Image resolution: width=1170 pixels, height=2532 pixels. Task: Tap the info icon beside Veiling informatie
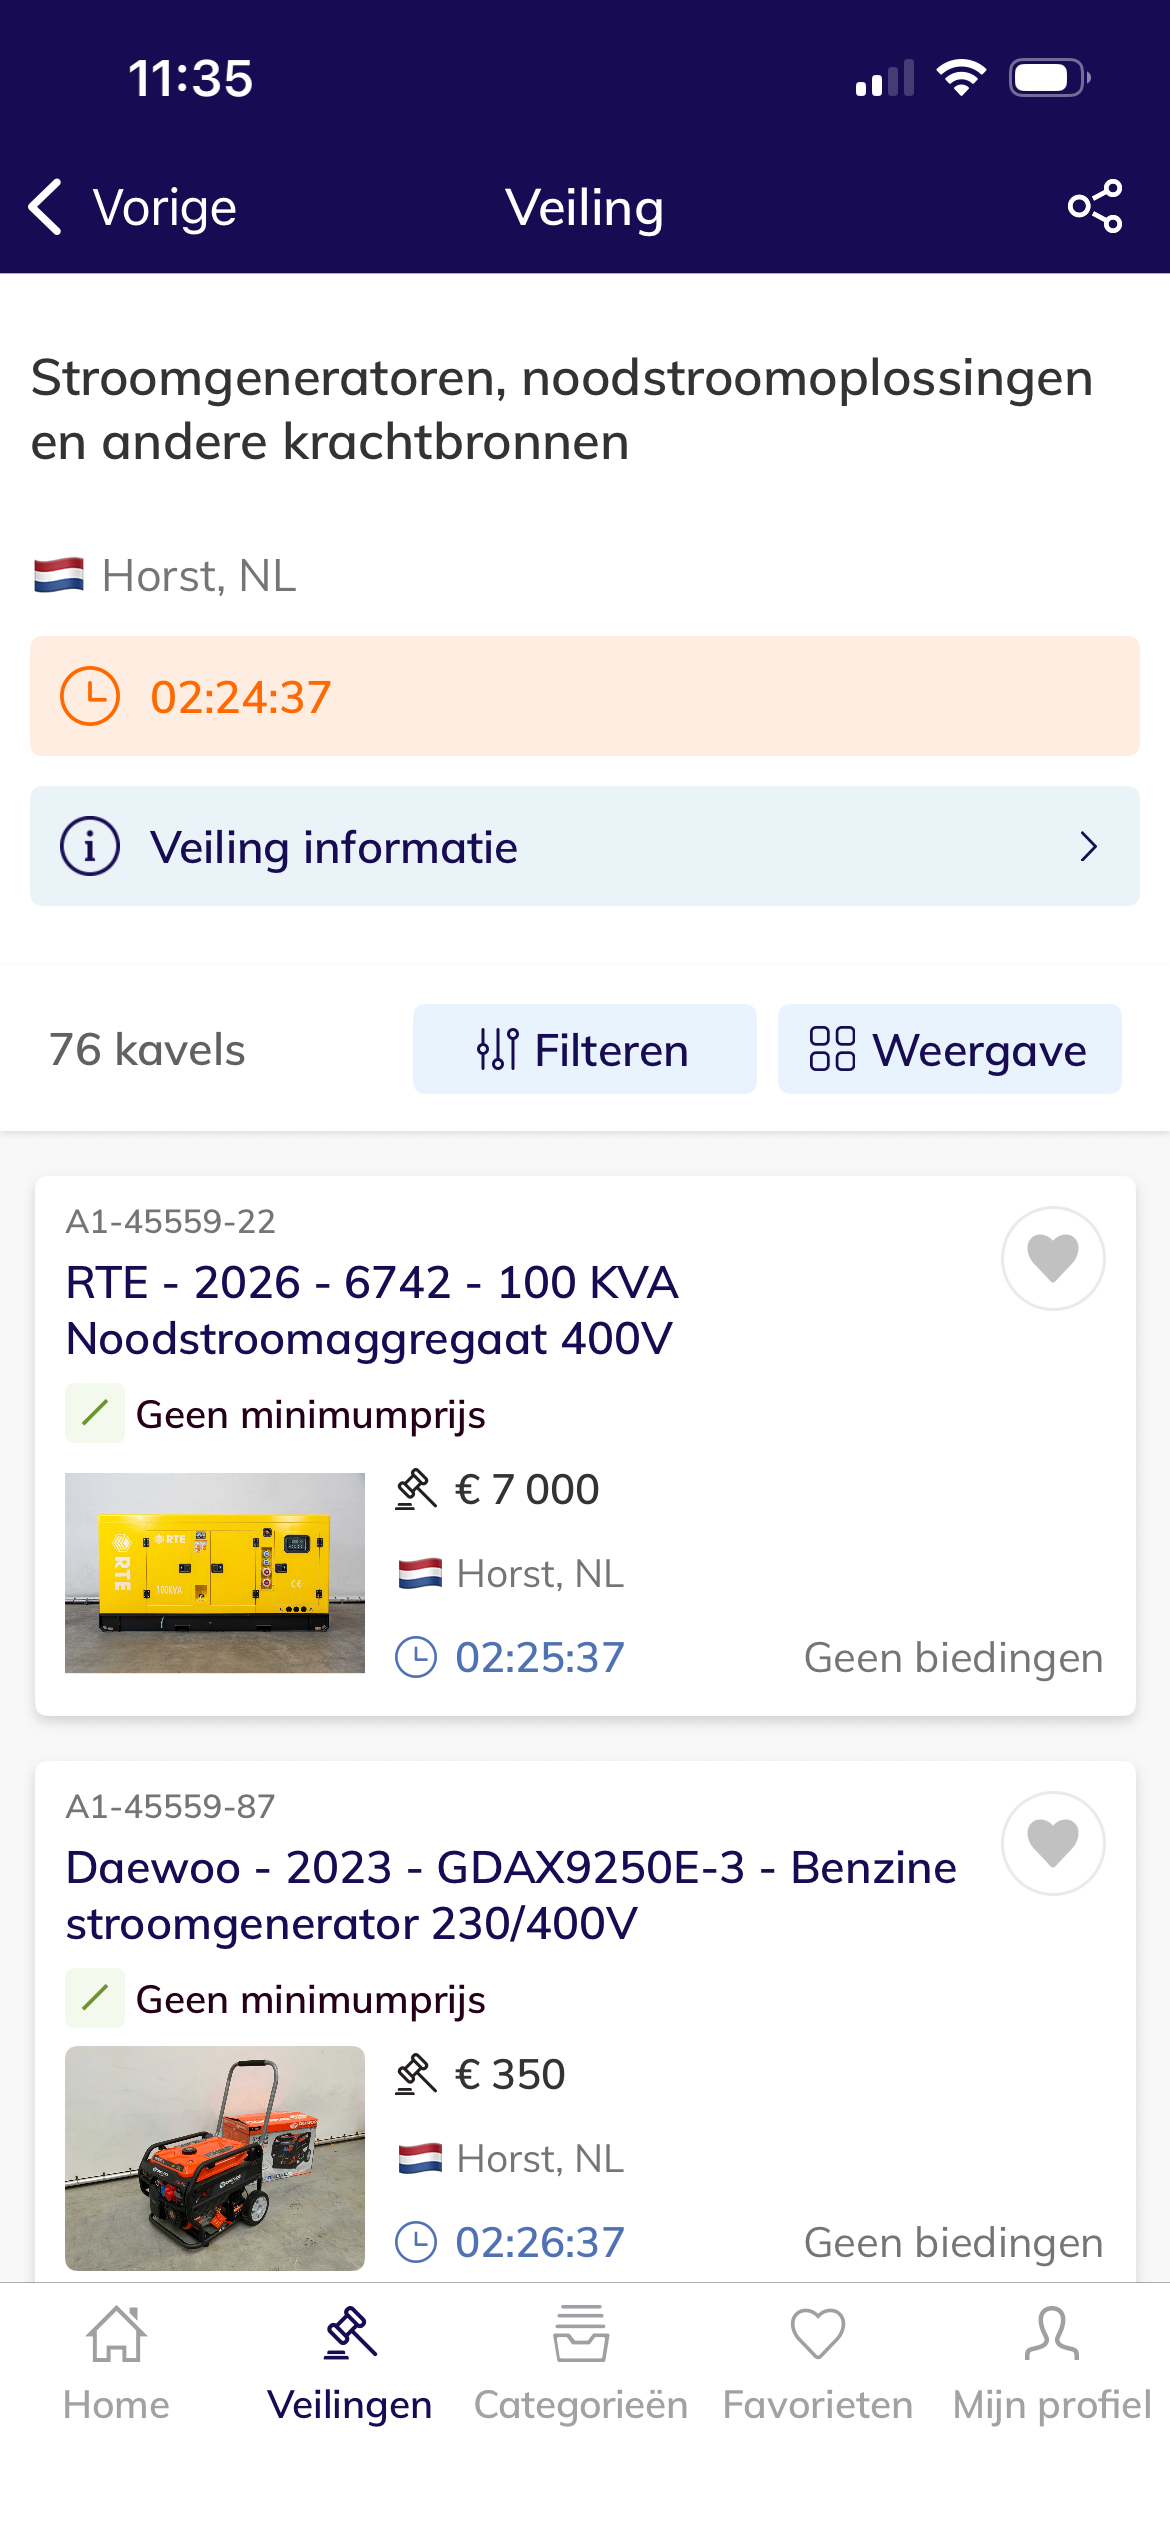click(x=90, y=847)
